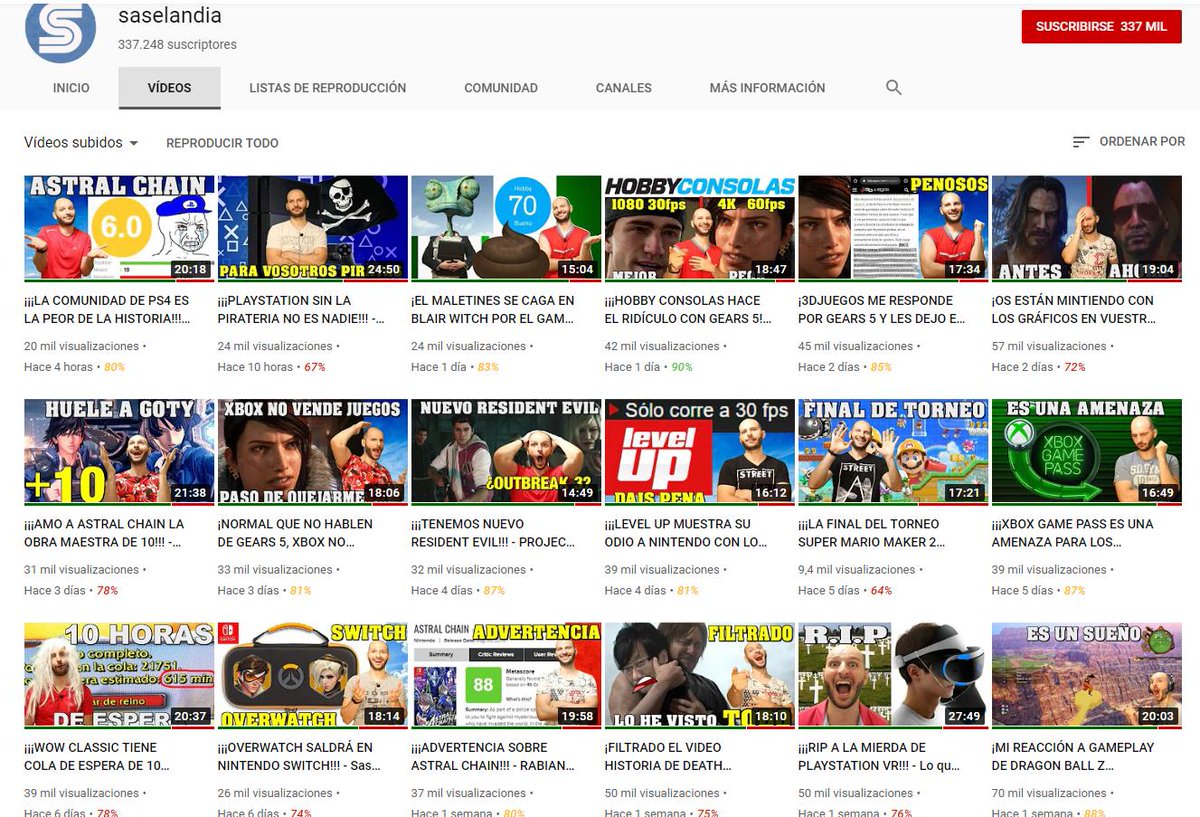The width and height of the screenshot is (1200, 817).
Task: Click title HOBBY CONSOLAS HACE EL RIDÍCULO
Action: point(688,309)
